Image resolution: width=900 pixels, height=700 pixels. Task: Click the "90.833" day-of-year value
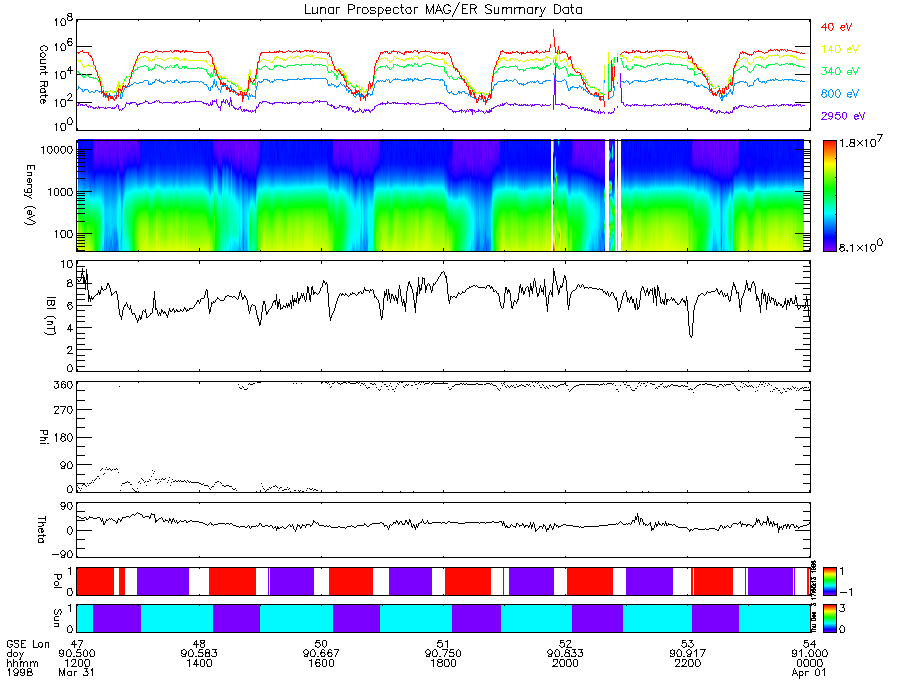click(x=565, y=654)
